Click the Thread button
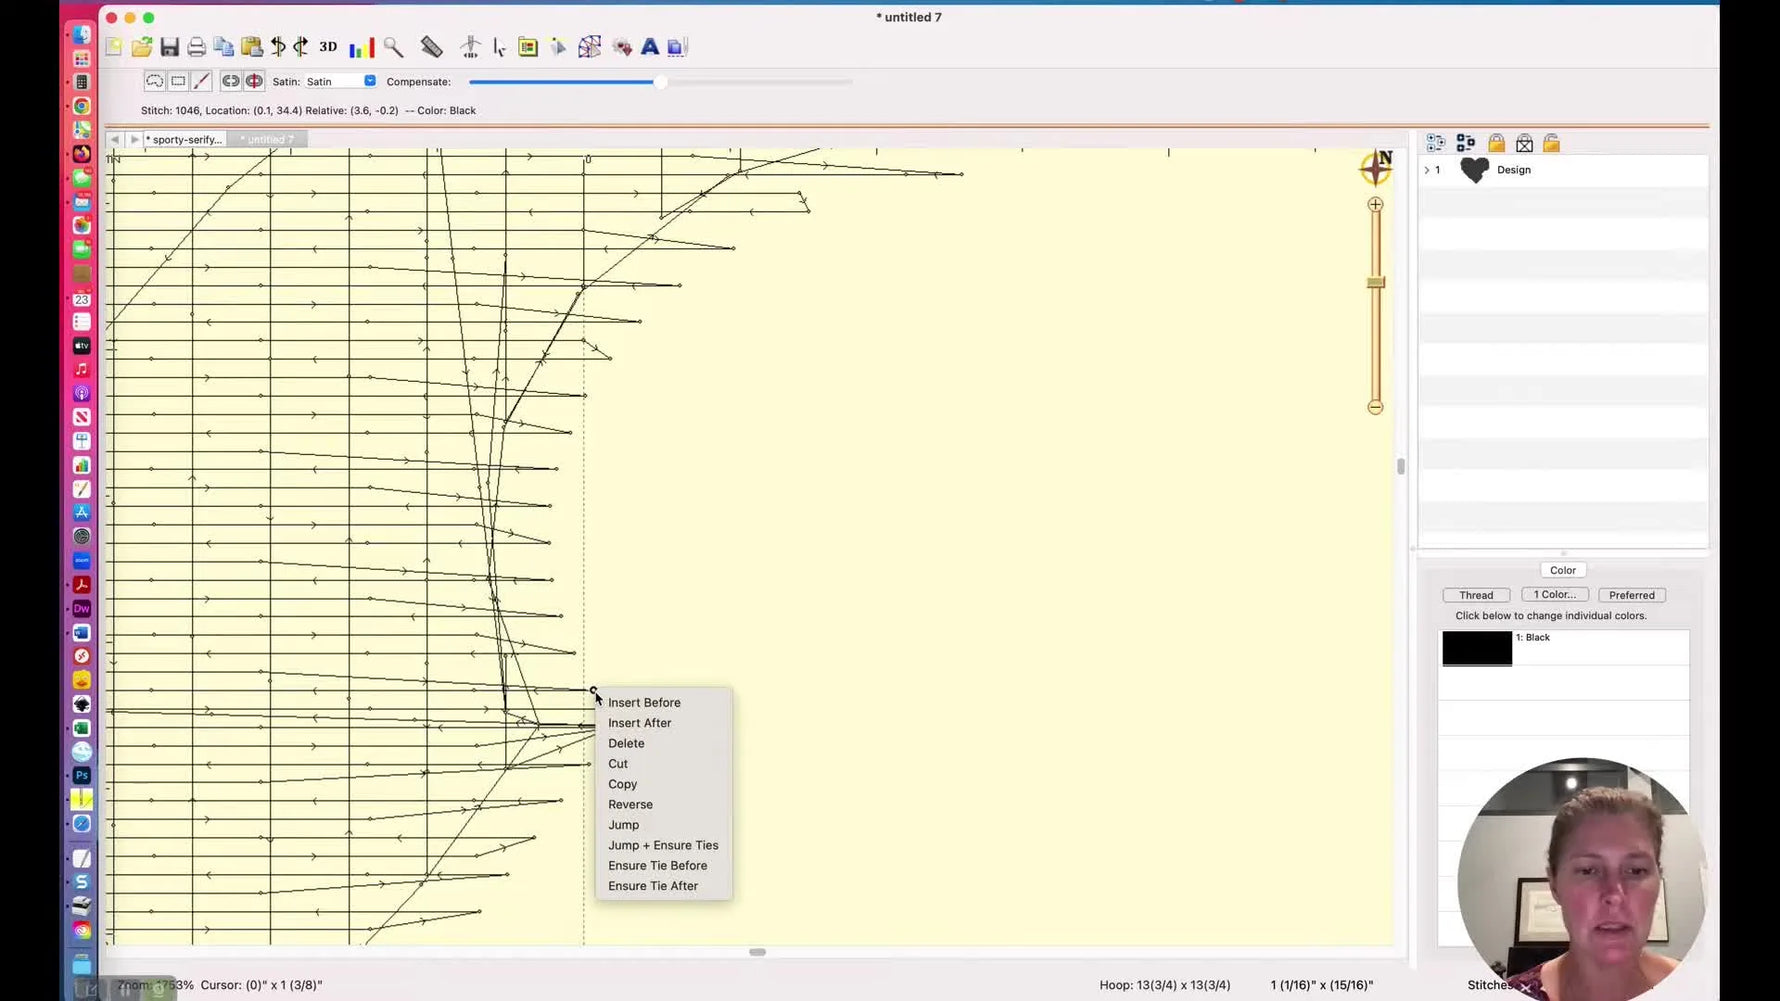Screen dimensions: 1780x1001 (x=1476, y=595)
